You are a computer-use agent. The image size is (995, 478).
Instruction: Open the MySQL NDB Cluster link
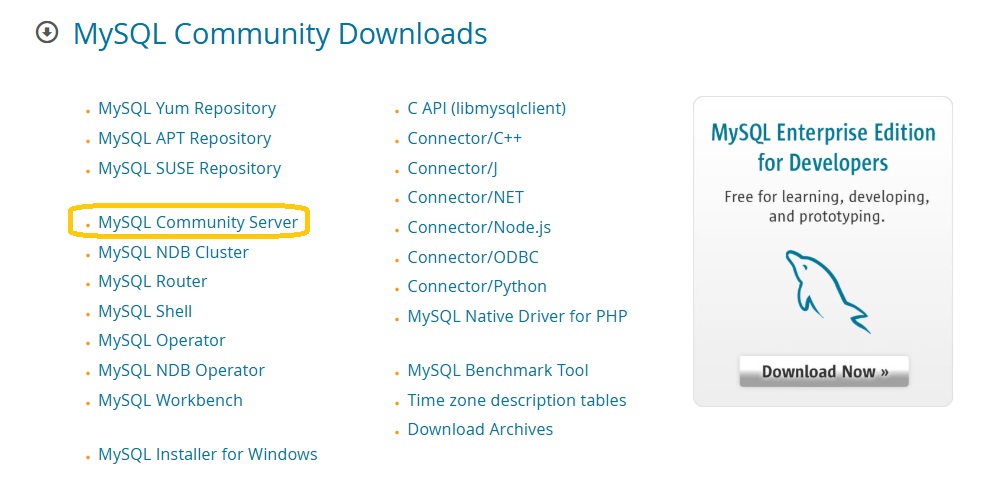pyautogui.click(x=173, y=252)
